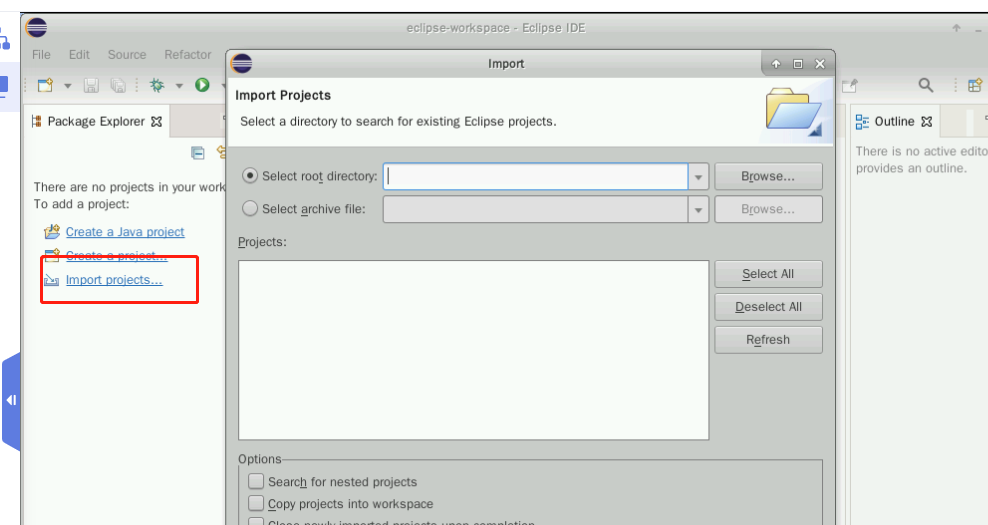
Task: Select the Outline tab
Action: 894,121
